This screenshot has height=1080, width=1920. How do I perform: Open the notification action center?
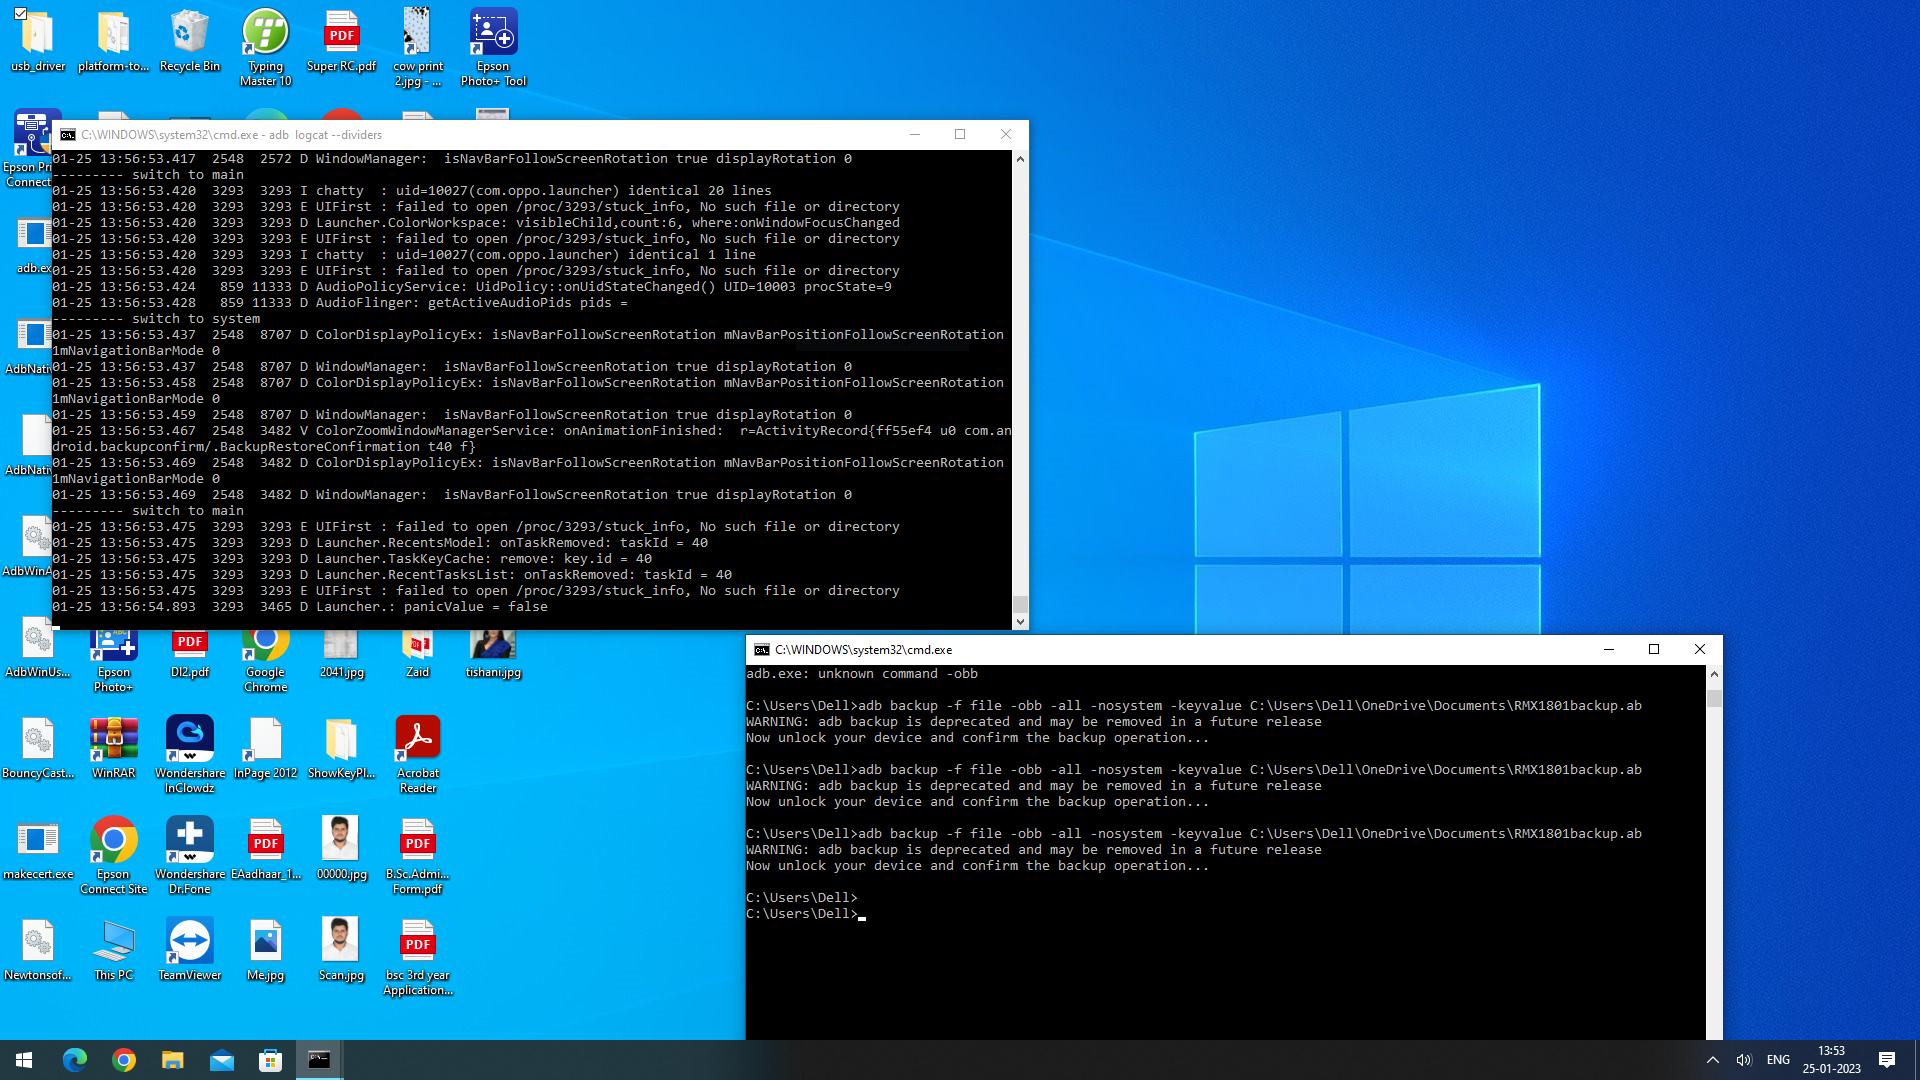pos(1887,1060)
